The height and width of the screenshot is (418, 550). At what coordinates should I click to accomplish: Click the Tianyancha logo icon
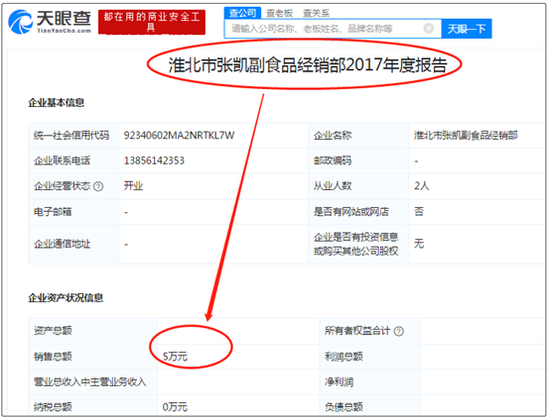pyautogui.click(x=20, y=22)
